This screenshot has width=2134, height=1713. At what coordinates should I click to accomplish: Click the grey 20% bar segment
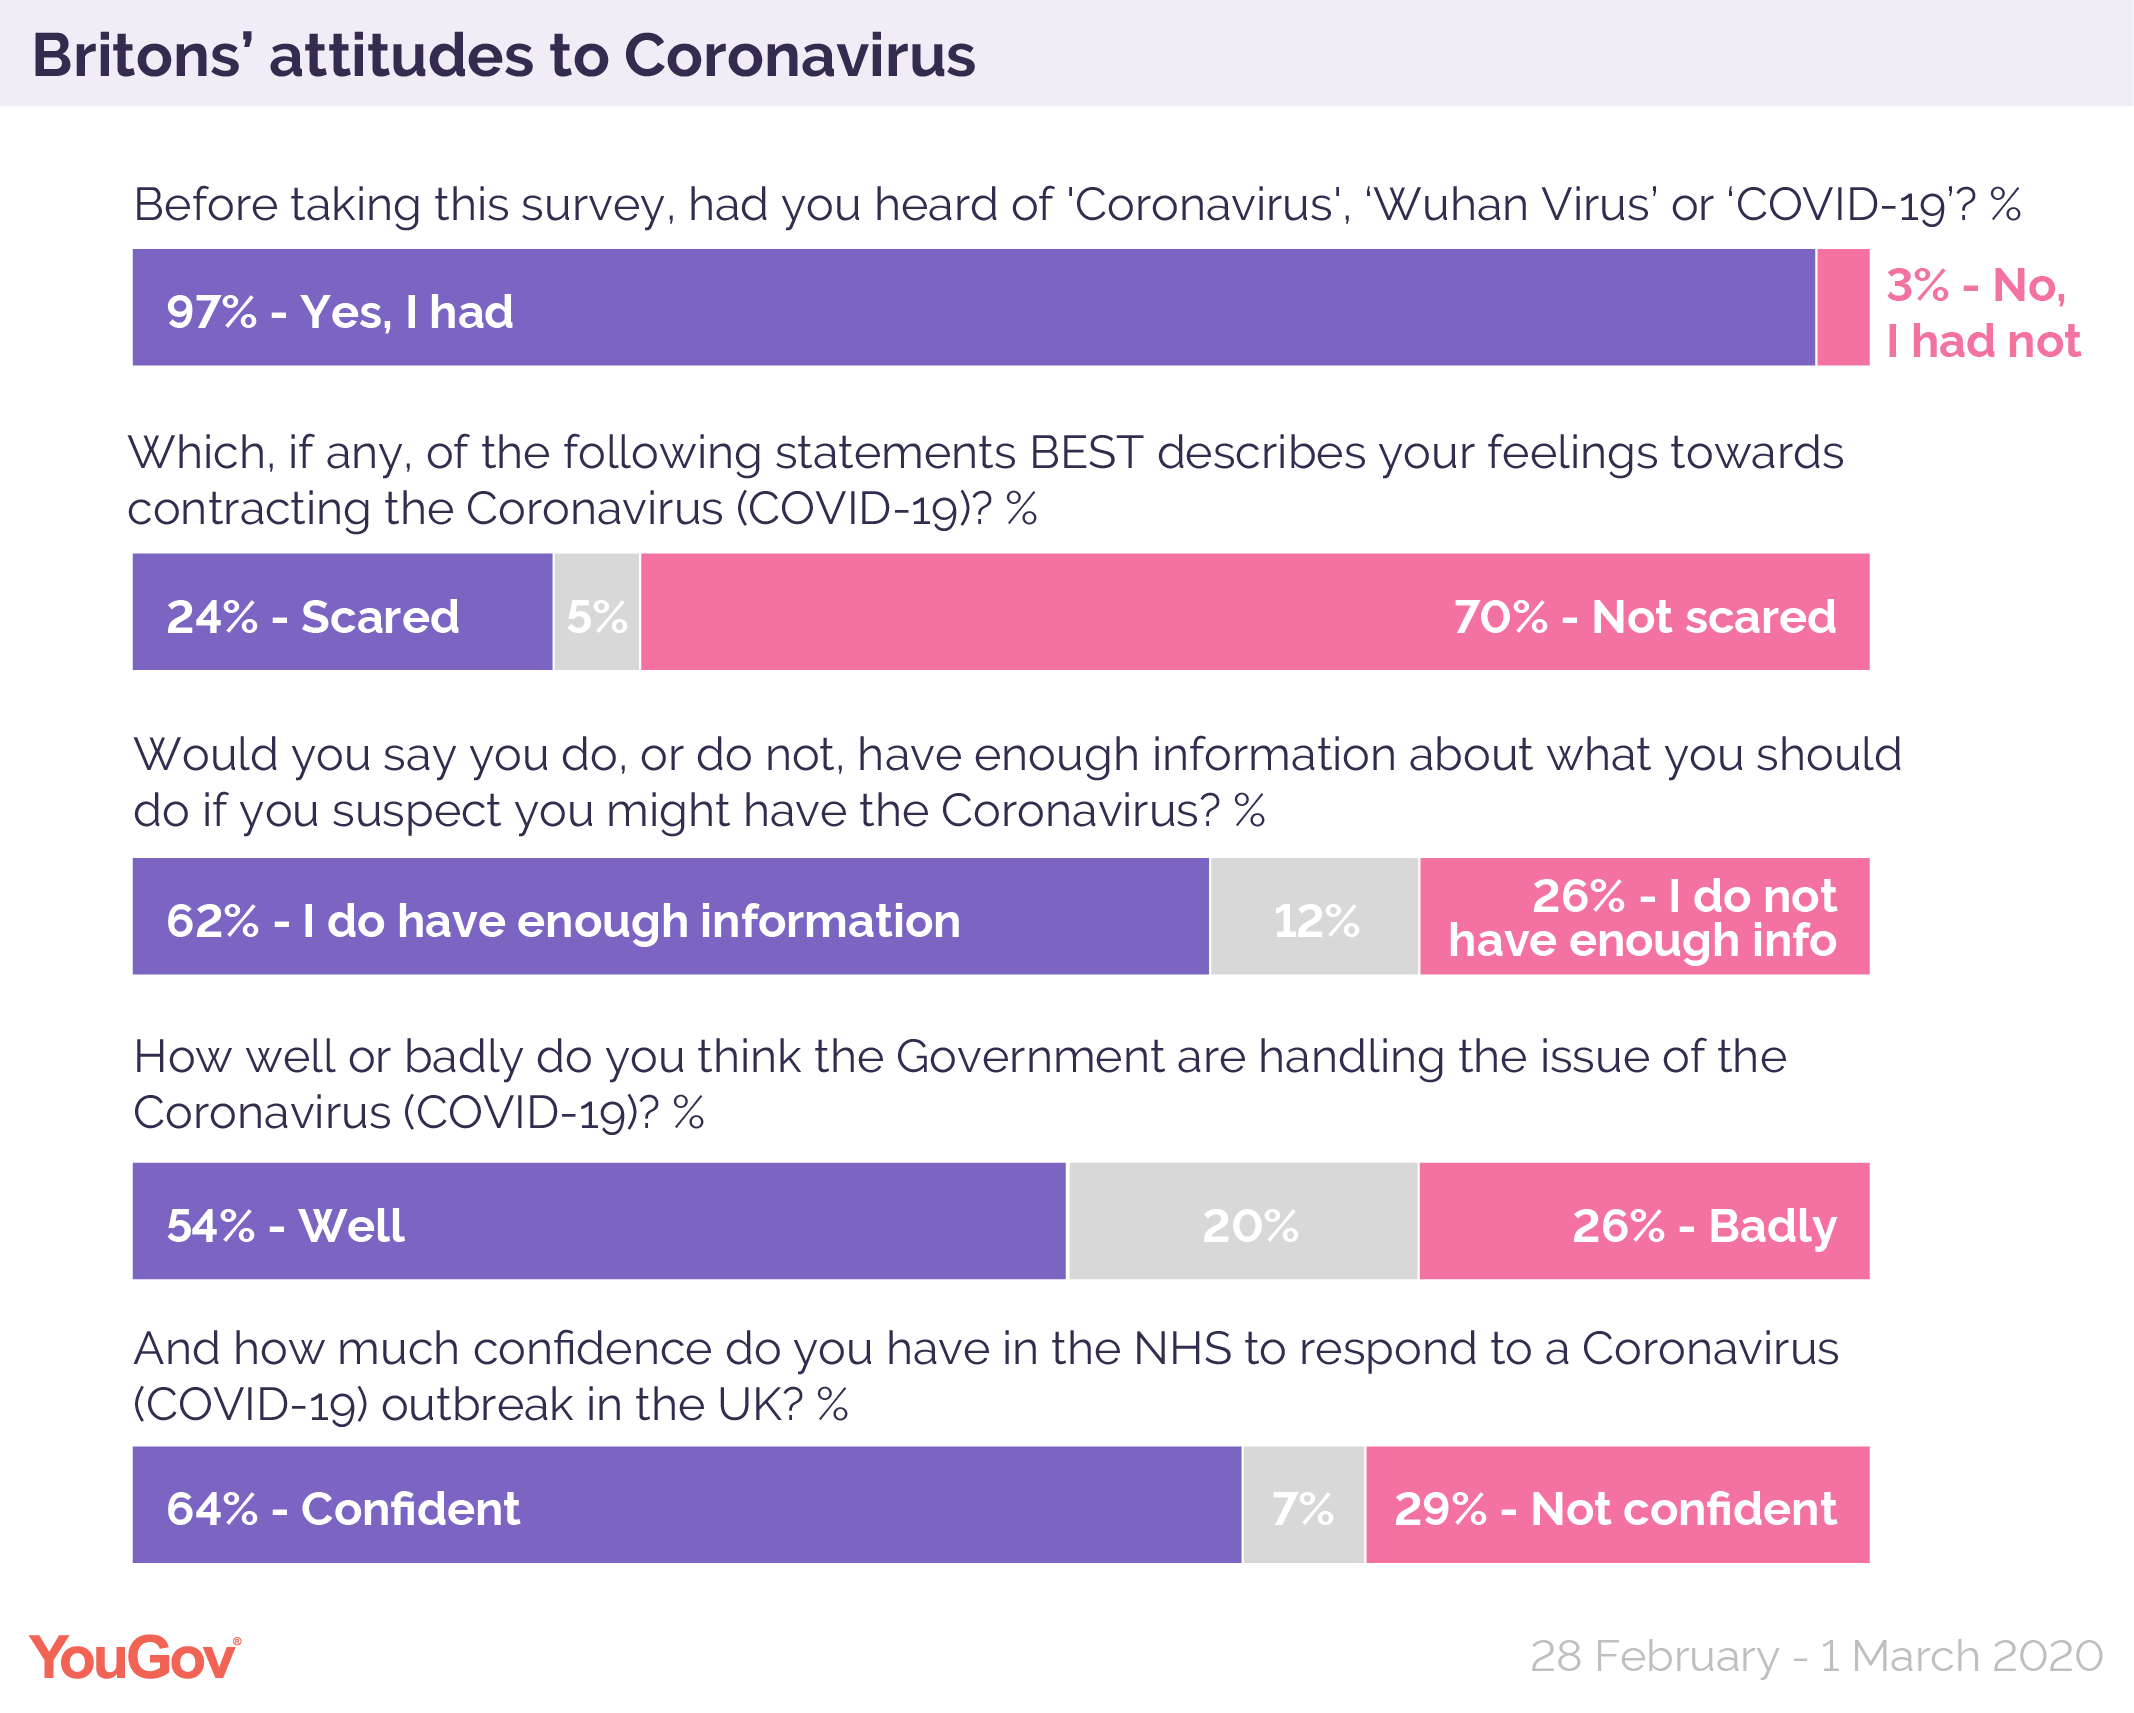1243,1221
